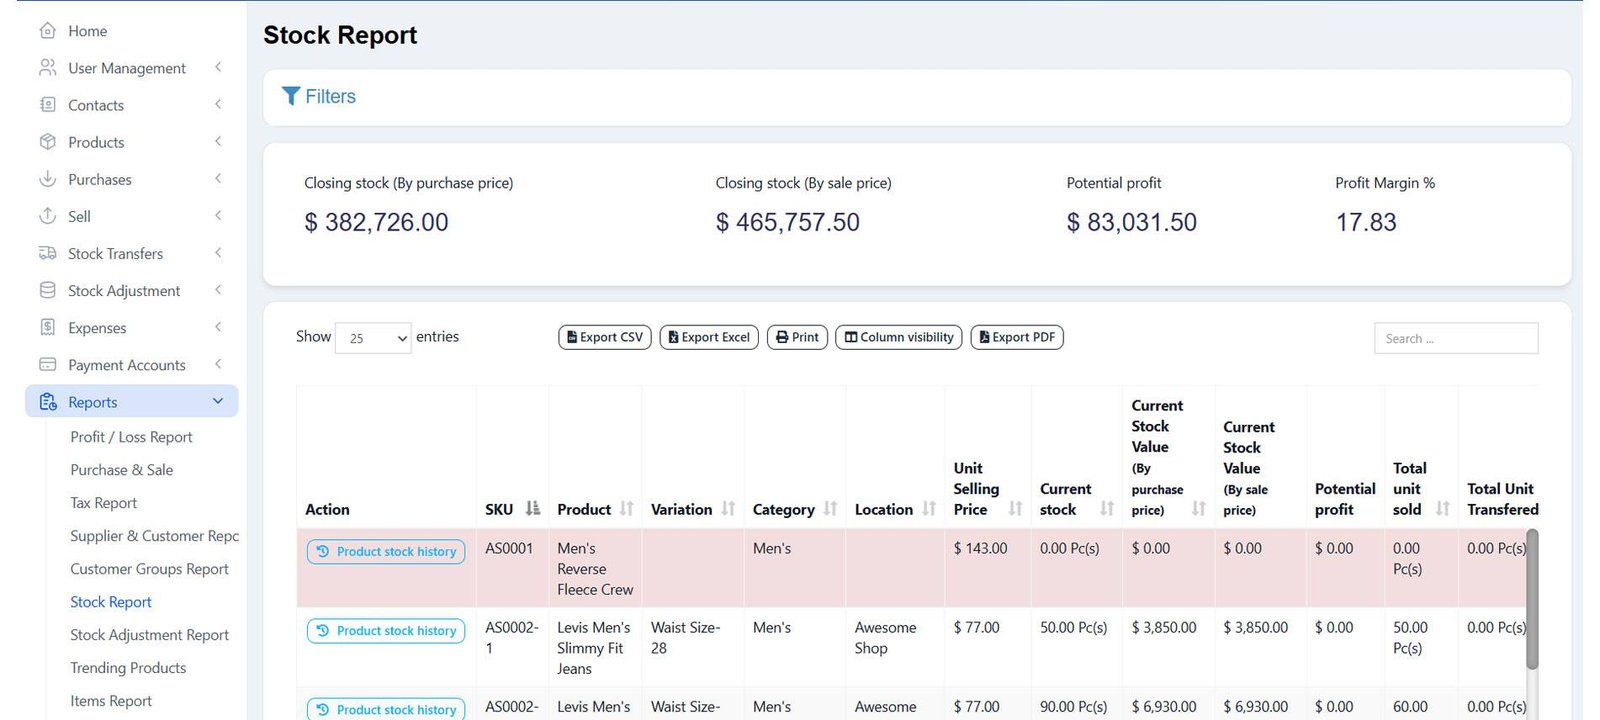Open Column visibility options

(899, 337)
